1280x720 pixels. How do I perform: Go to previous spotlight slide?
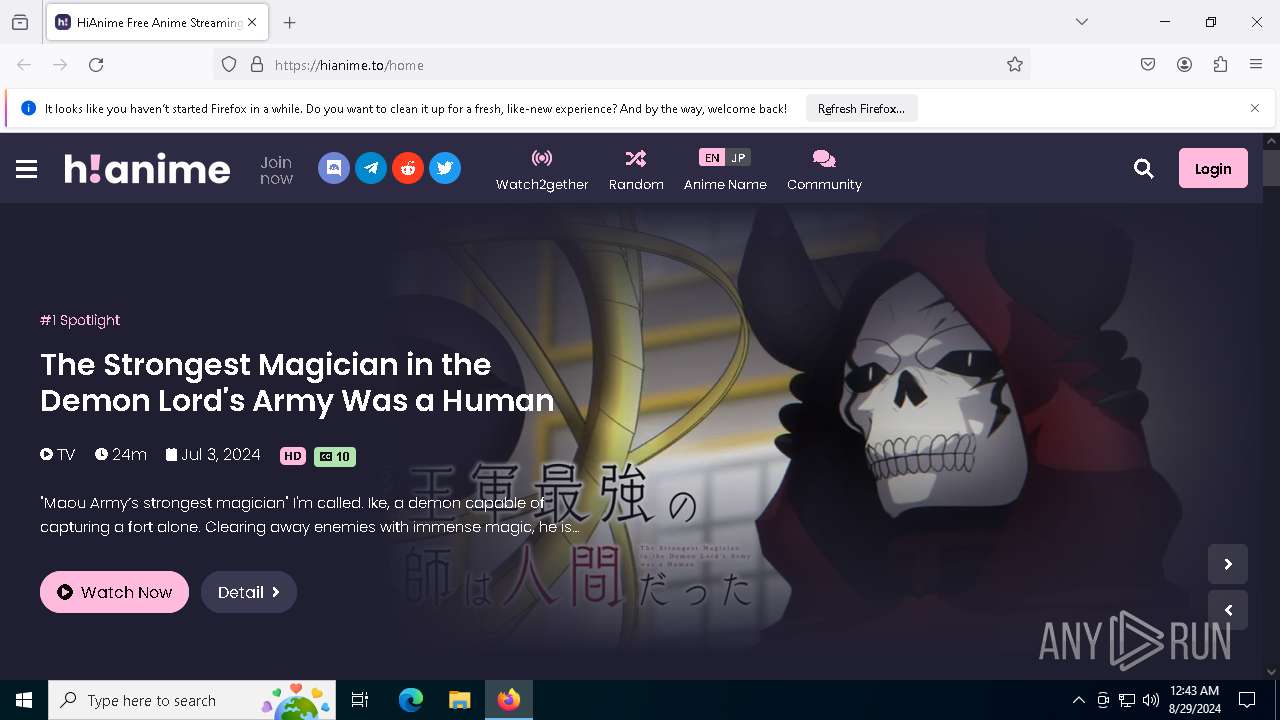pyautogui.click(x=1228, y=610)
